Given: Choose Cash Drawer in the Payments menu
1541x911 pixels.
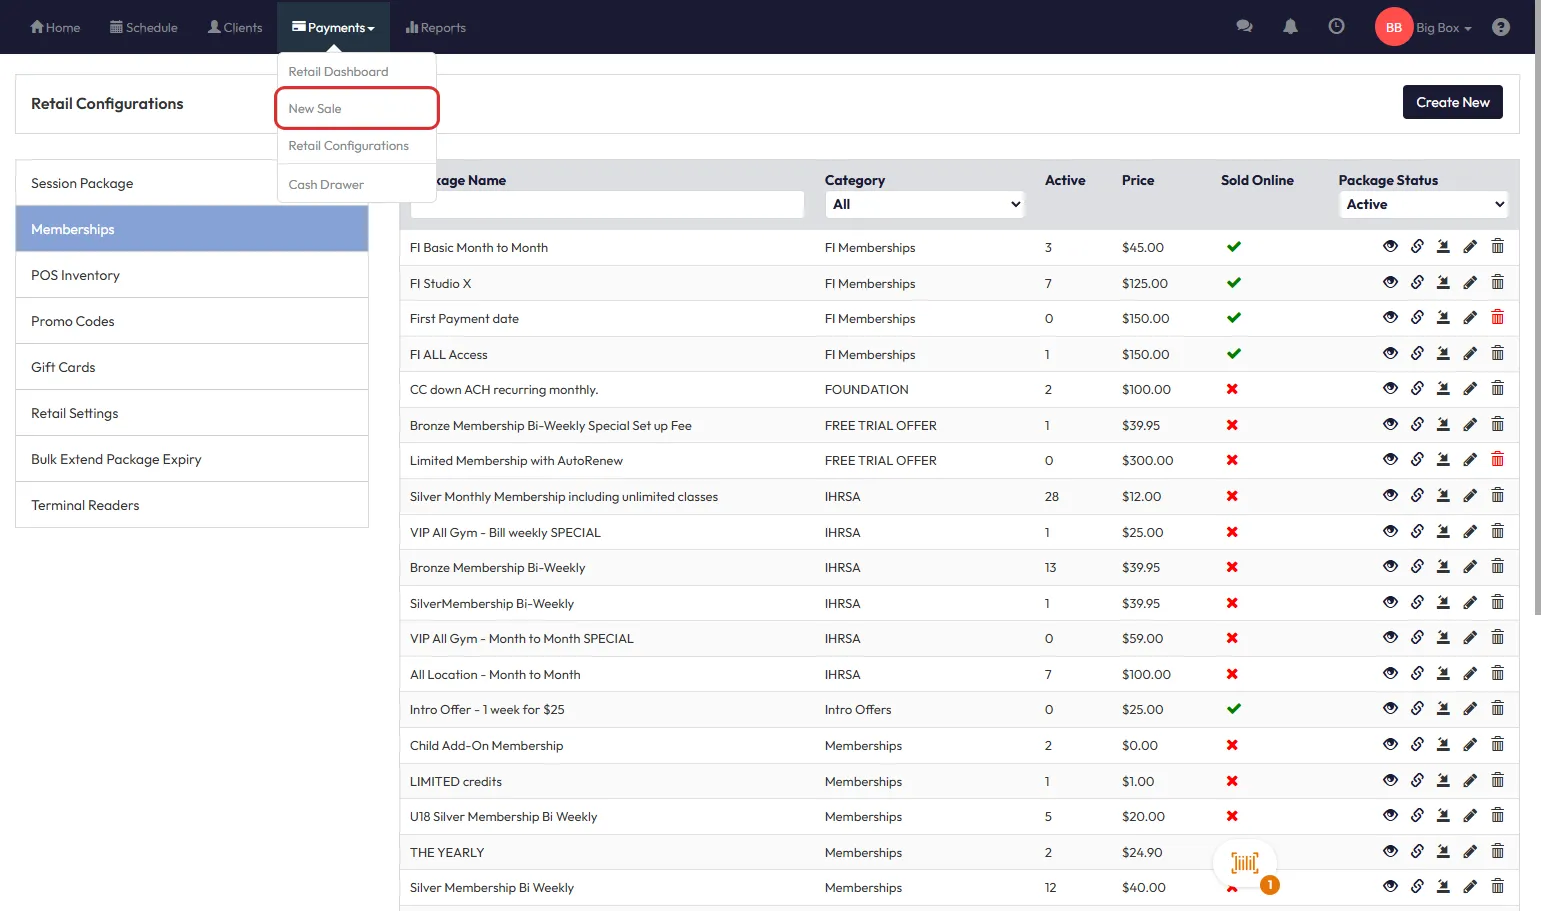Looking at the screenshot, I should [326, 185].
